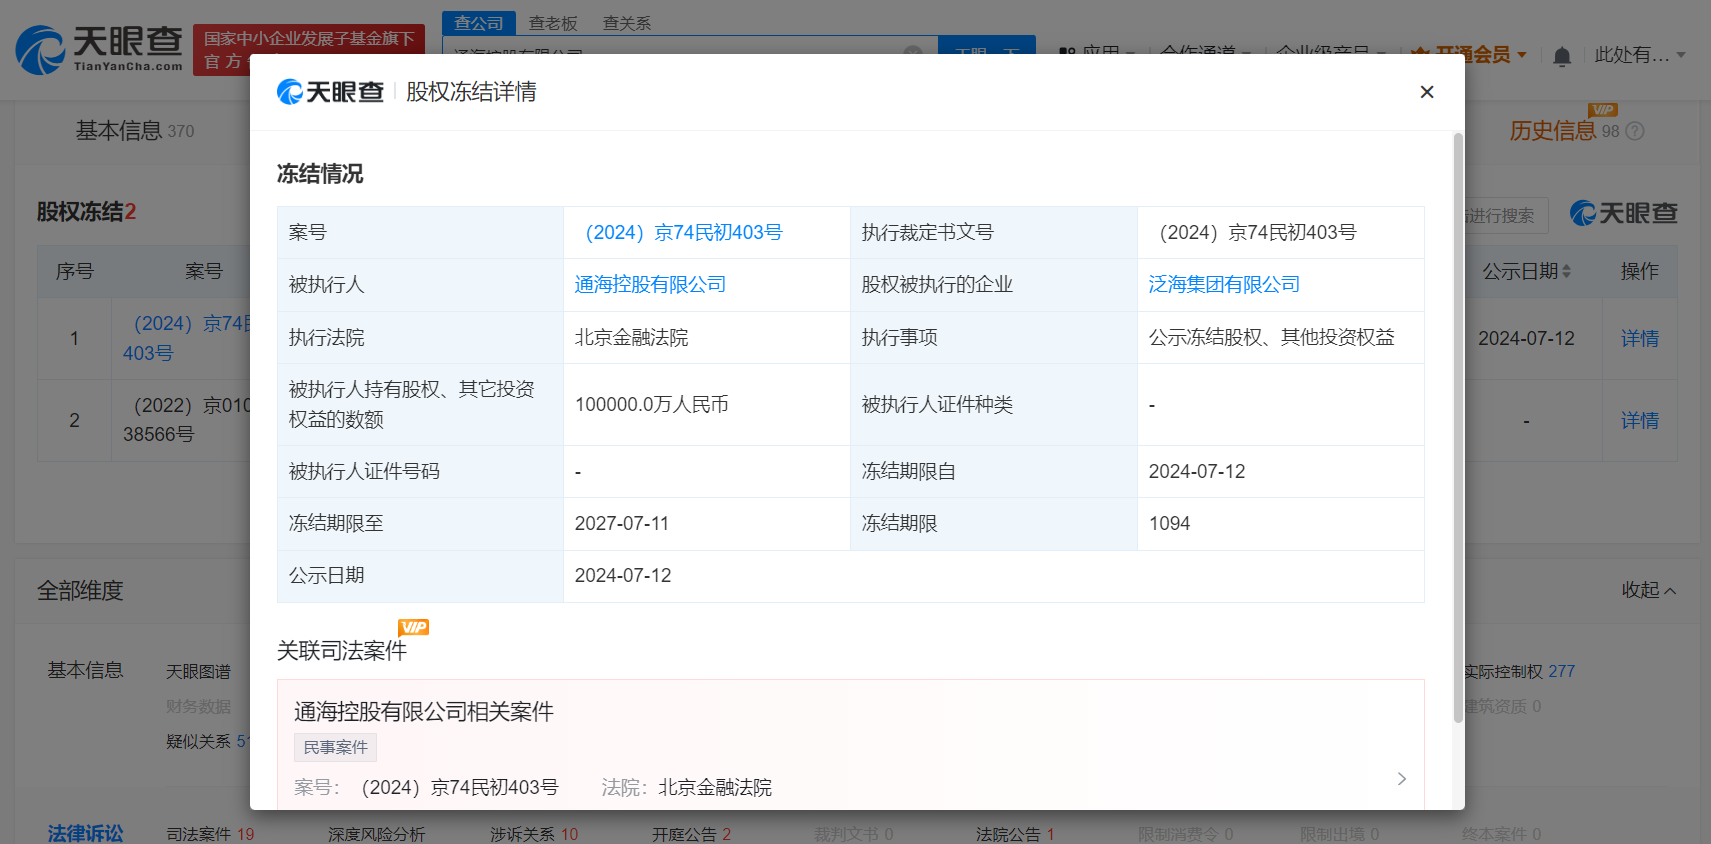Click the frozen amount 100000.0万人民币
Image resolution: width=1711 pixels, height=844 pixels.
coord(651,404)
